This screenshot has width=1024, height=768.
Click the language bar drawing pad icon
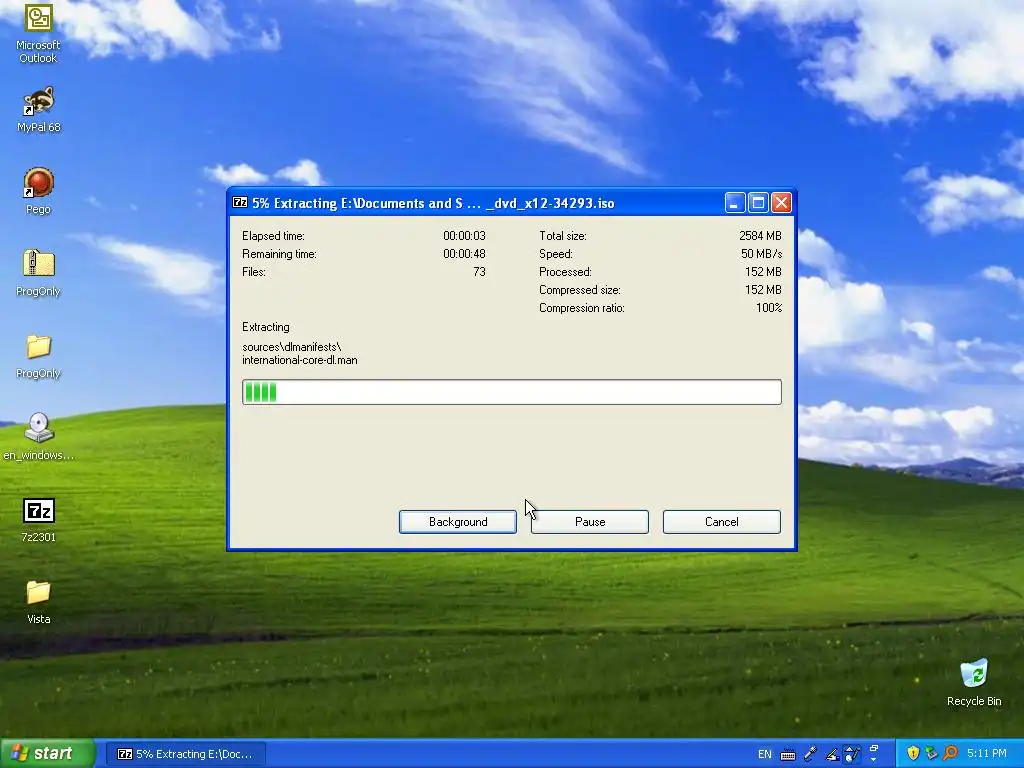coord(852,754)
